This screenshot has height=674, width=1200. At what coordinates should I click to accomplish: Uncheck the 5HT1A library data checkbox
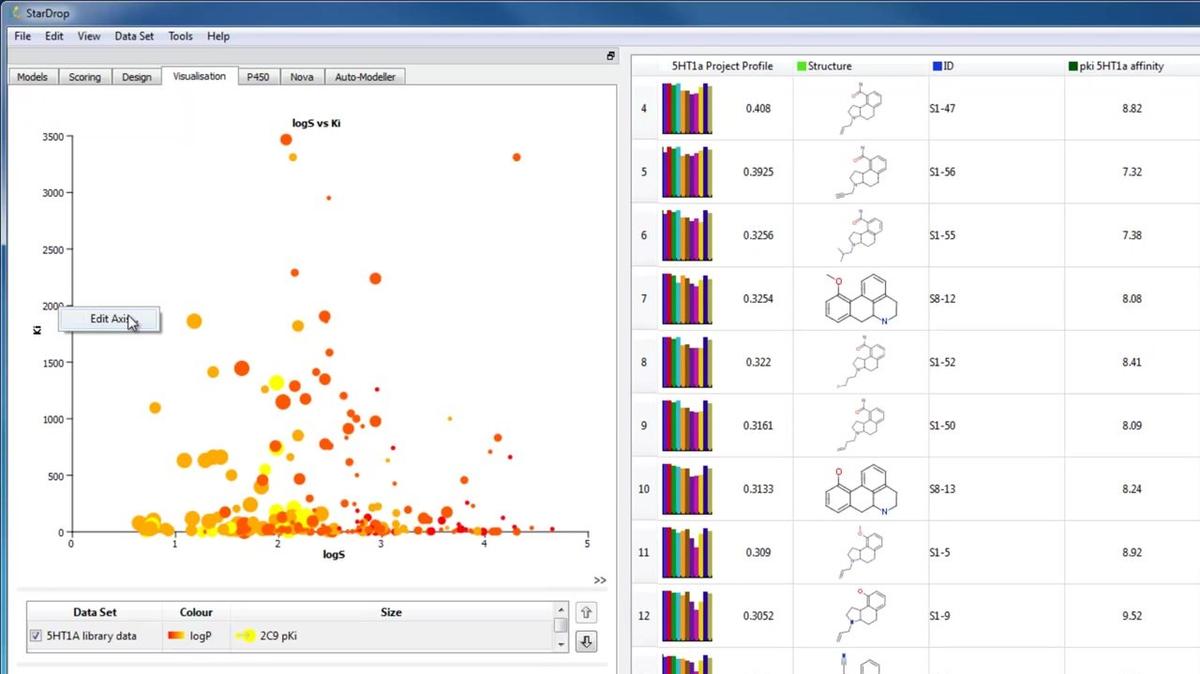[x=36, y=636]
